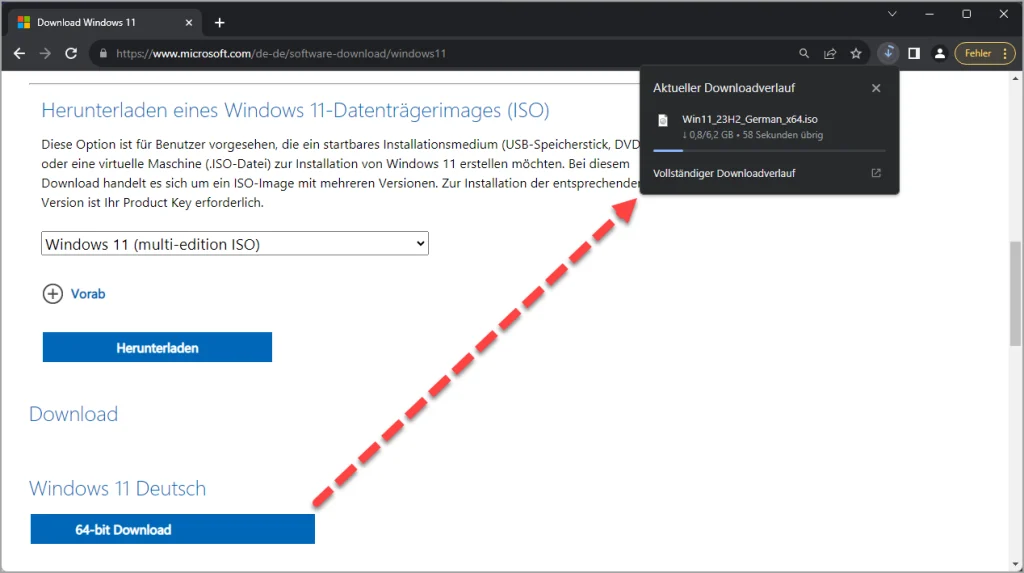This screenshot has width=1024, height=573.
Task: Click the Herunterladen eines Windows 11-Datenträgerimages heading
Action: coord(295,110)
